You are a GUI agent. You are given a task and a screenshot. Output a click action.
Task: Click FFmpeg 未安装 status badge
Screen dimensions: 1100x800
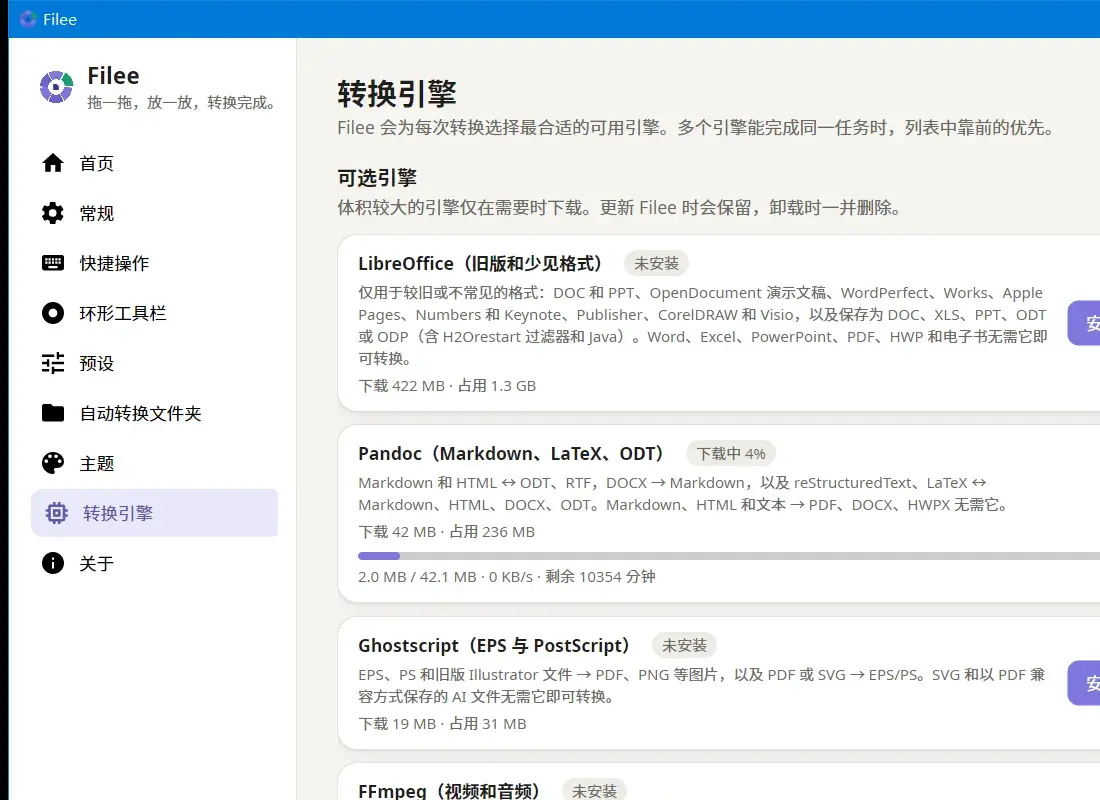pos(594,791)
